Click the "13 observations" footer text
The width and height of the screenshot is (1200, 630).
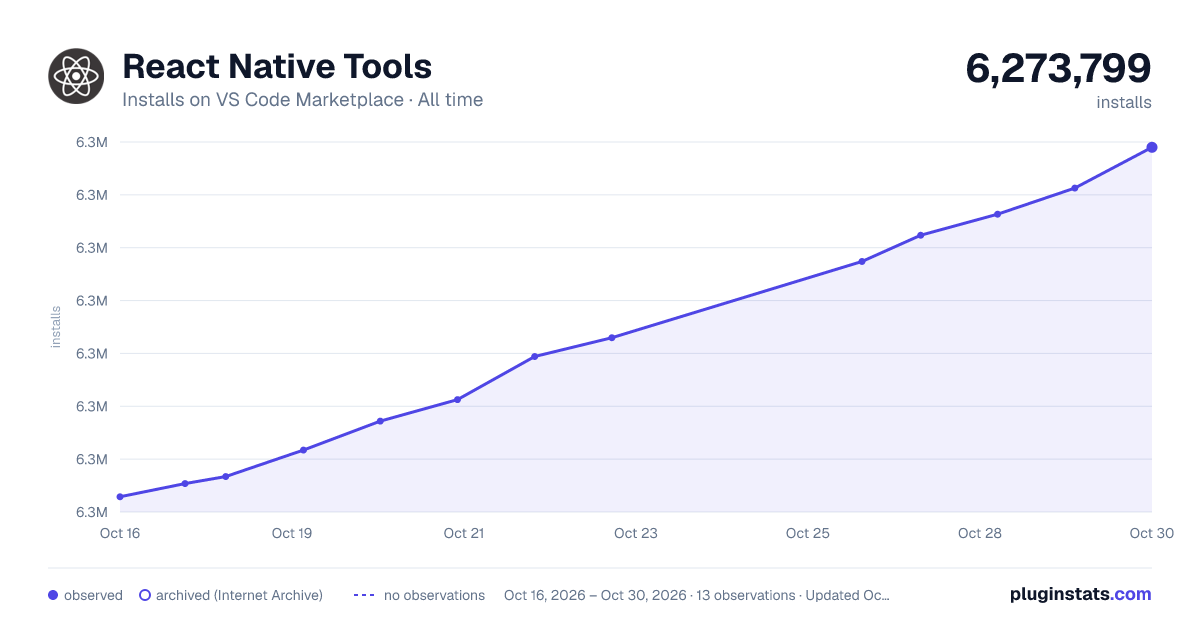745,595
